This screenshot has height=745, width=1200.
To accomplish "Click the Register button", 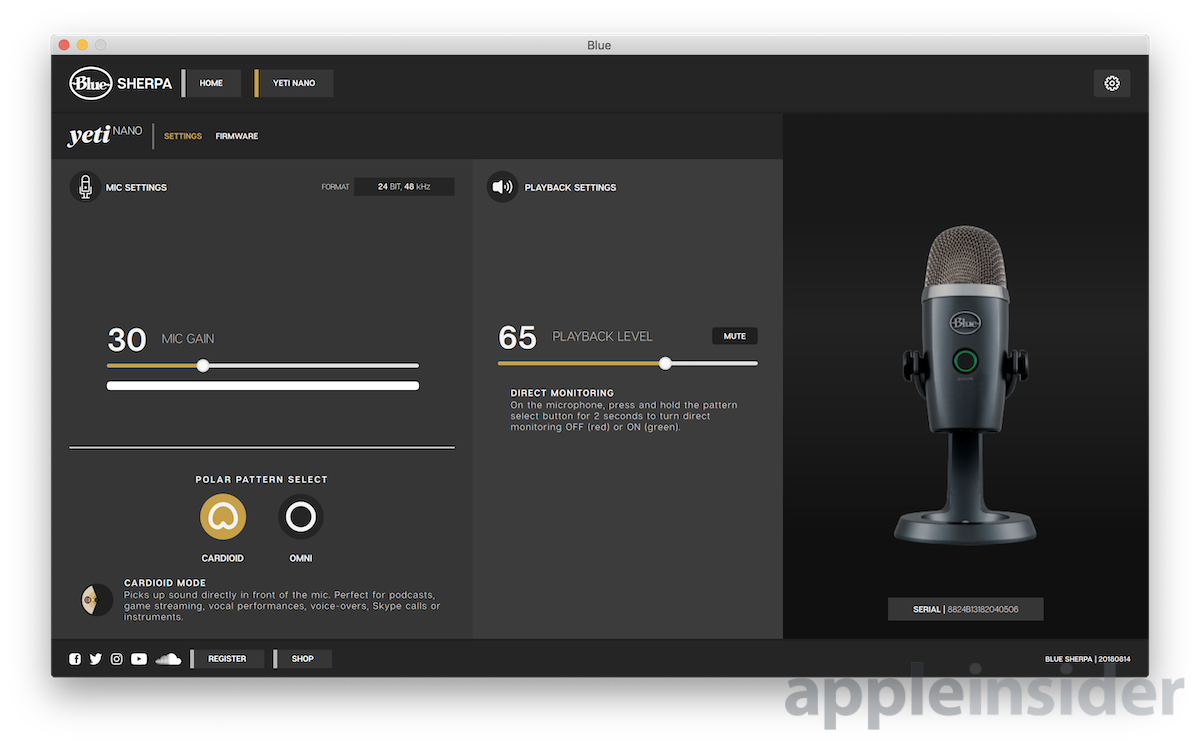I will (227, 659).
